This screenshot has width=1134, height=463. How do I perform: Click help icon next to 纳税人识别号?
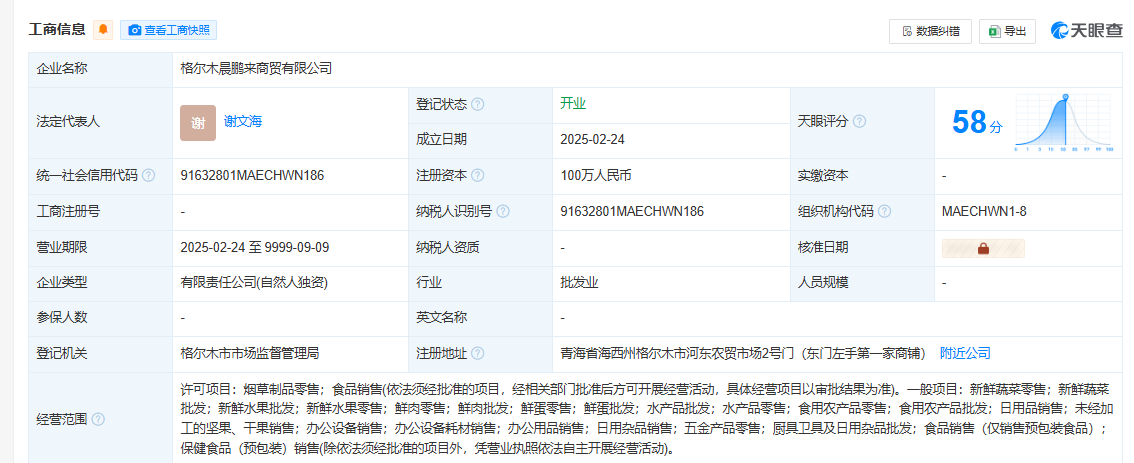coord(503,212)
